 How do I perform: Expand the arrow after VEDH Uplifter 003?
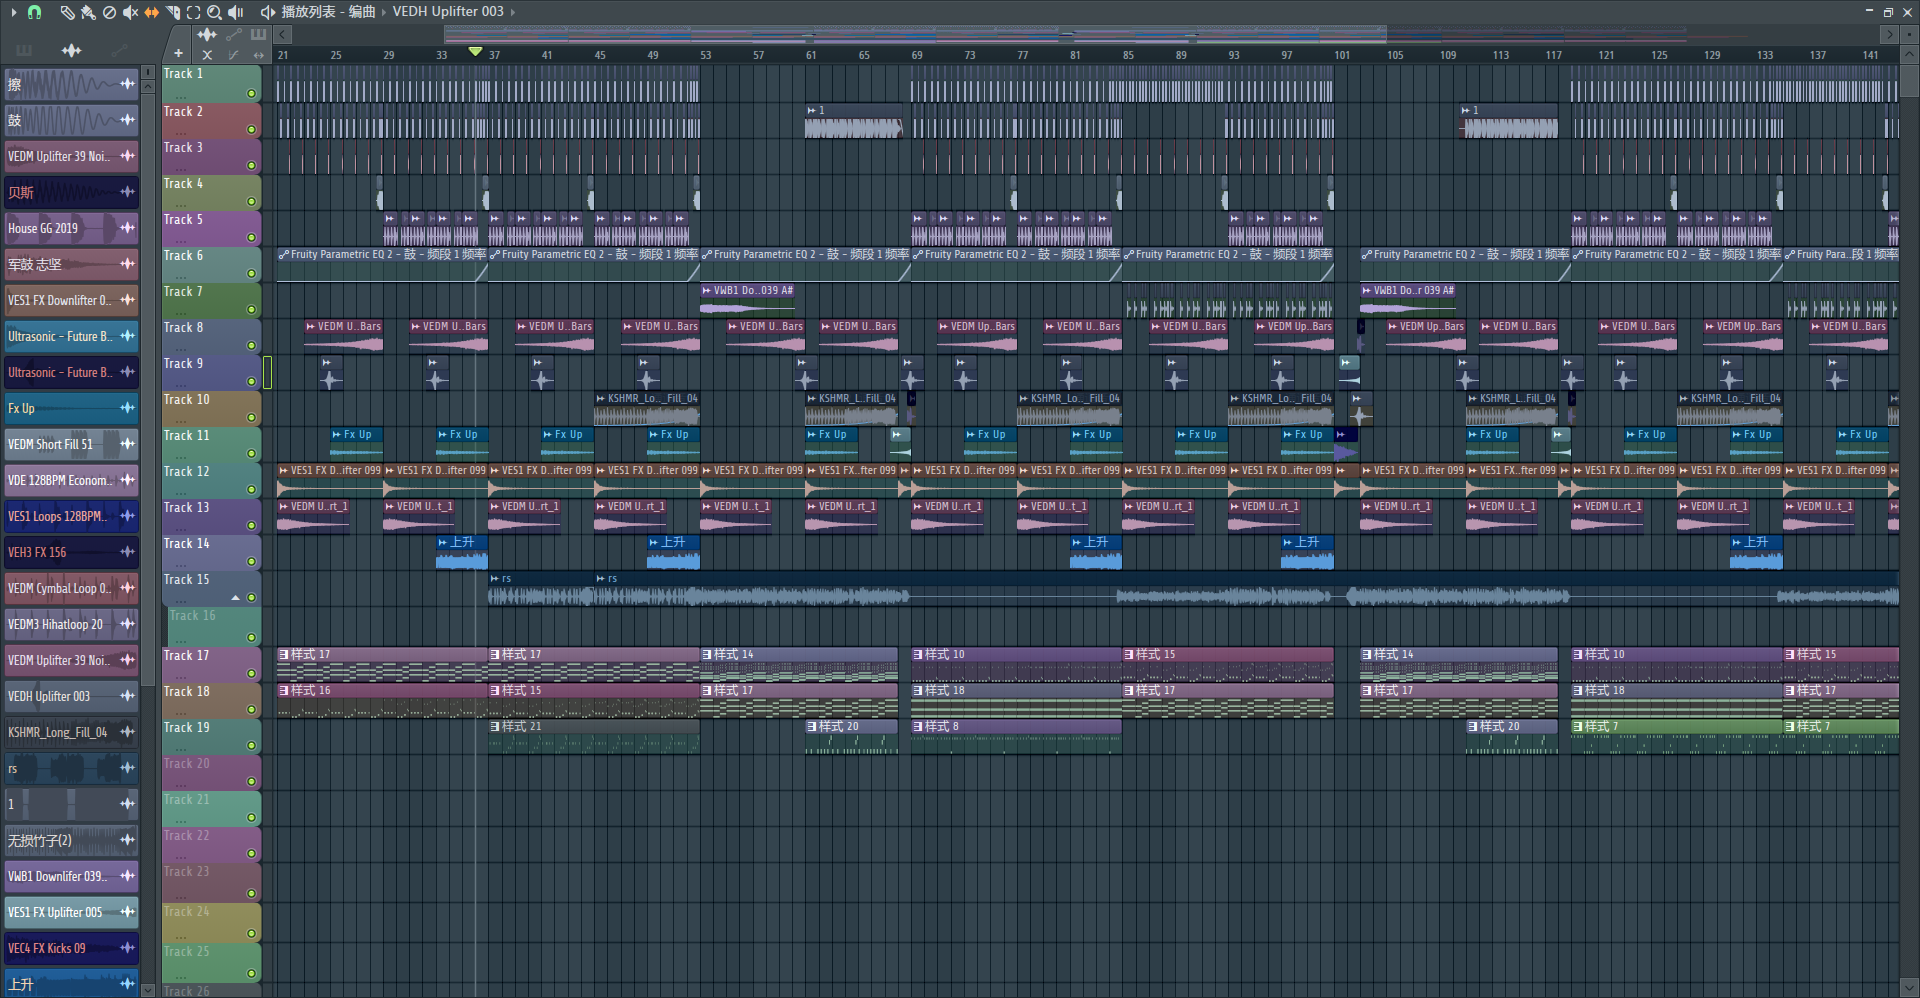[513, 12]
